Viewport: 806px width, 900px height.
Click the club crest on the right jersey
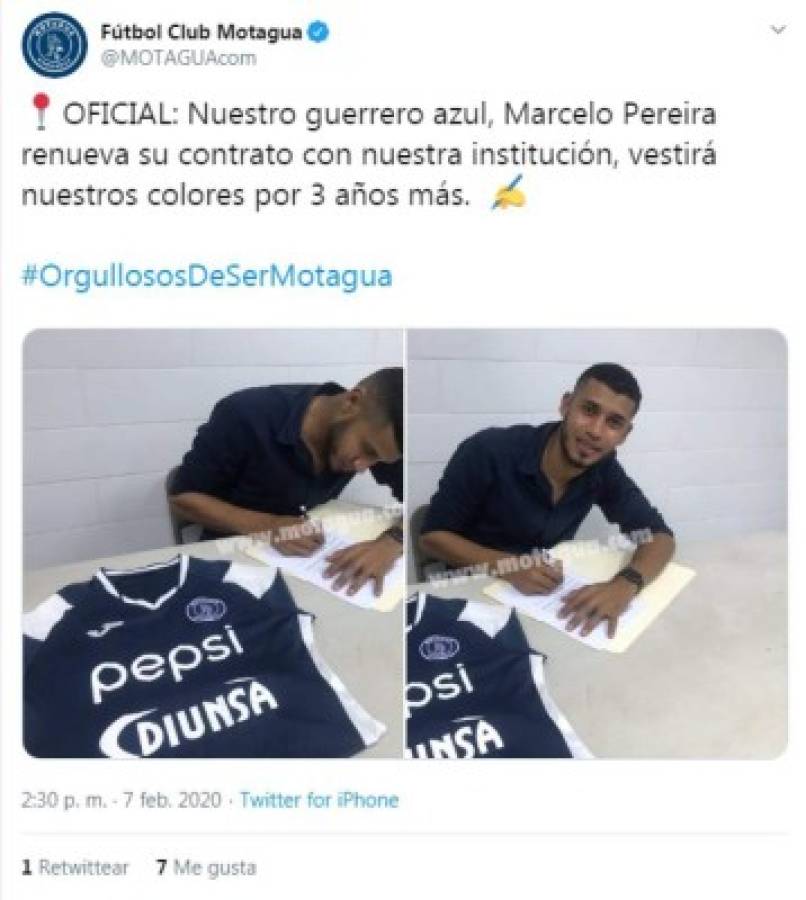(x=439, y=647)
